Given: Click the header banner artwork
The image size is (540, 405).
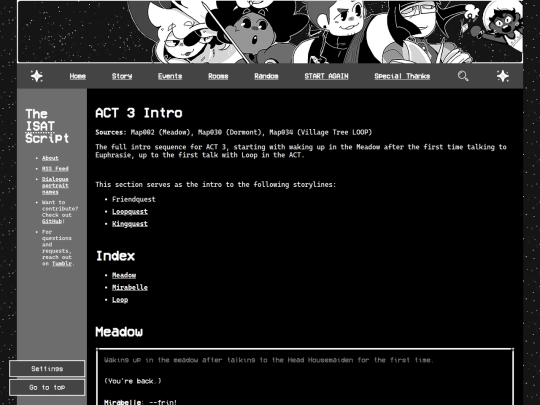Looking at the screenshot, I should pyautogui.click(x=270, y=32).
